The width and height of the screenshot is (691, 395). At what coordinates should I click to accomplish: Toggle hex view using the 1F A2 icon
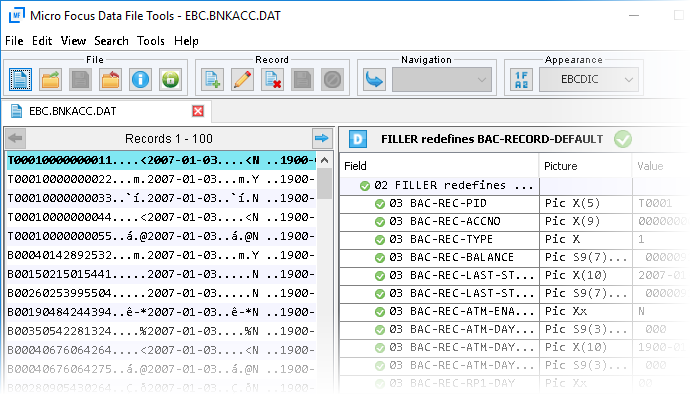(521, 80)
